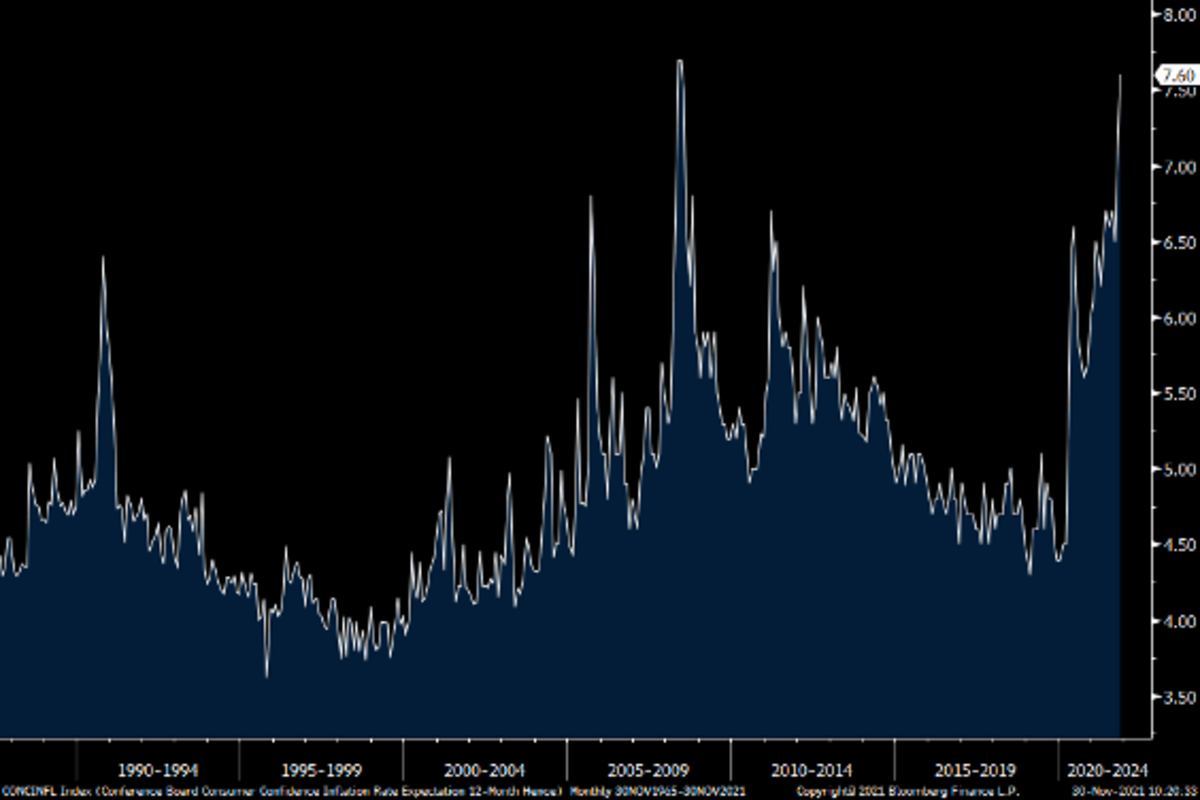Select the 2015-2019 time axis label
The image size is (1200, 800).
(975, 770)
